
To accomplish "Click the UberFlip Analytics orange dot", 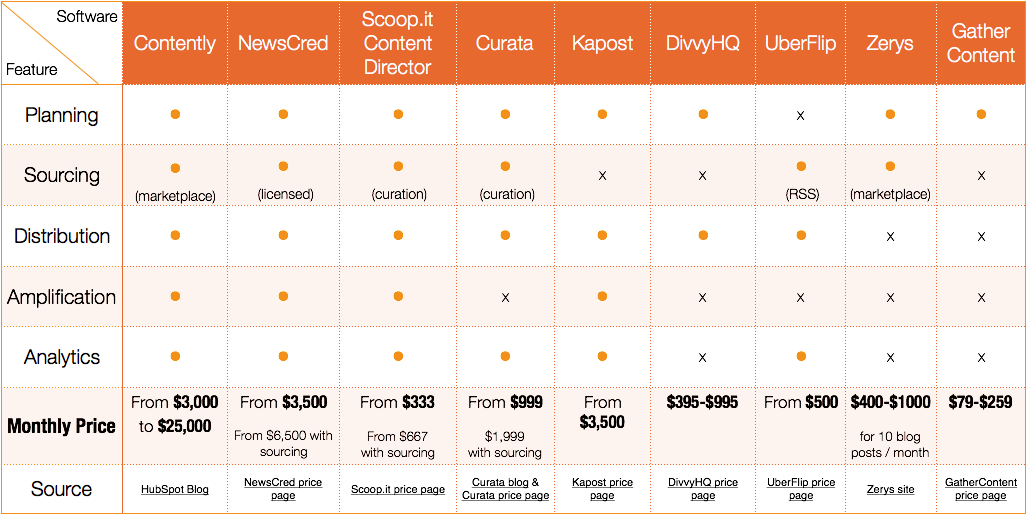I will point(801,357).
